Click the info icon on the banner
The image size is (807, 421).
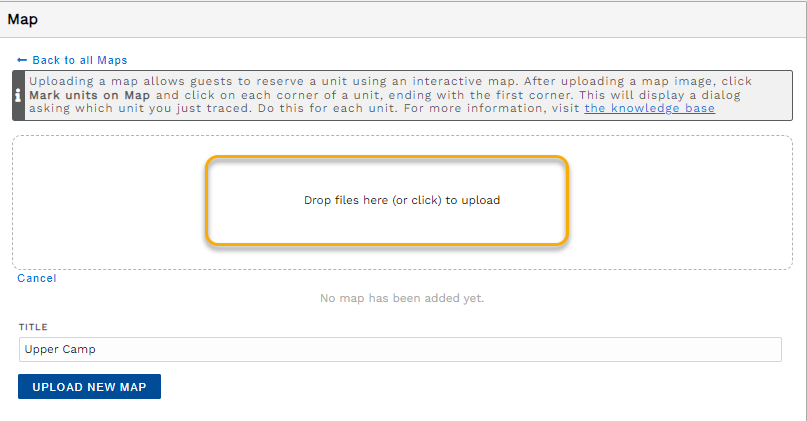click(19, 94)
